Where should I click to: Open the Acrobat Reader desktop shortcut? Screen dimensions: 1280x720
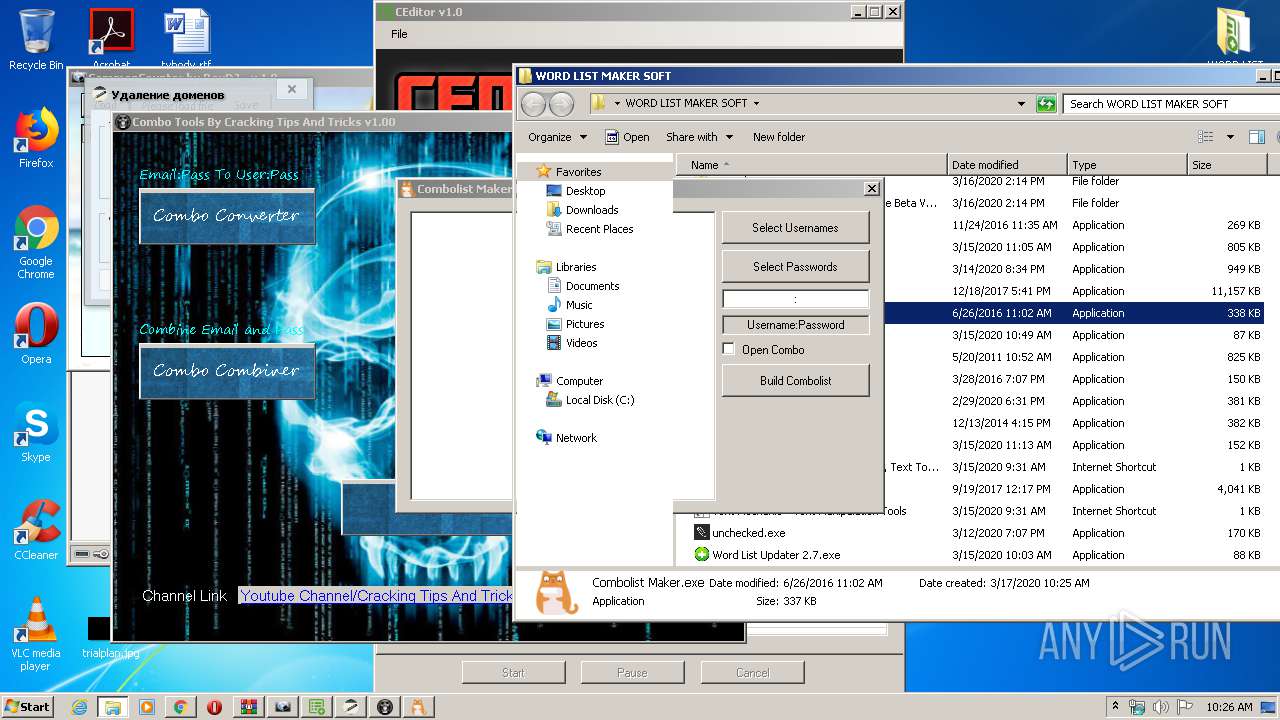tap(111, 38)
